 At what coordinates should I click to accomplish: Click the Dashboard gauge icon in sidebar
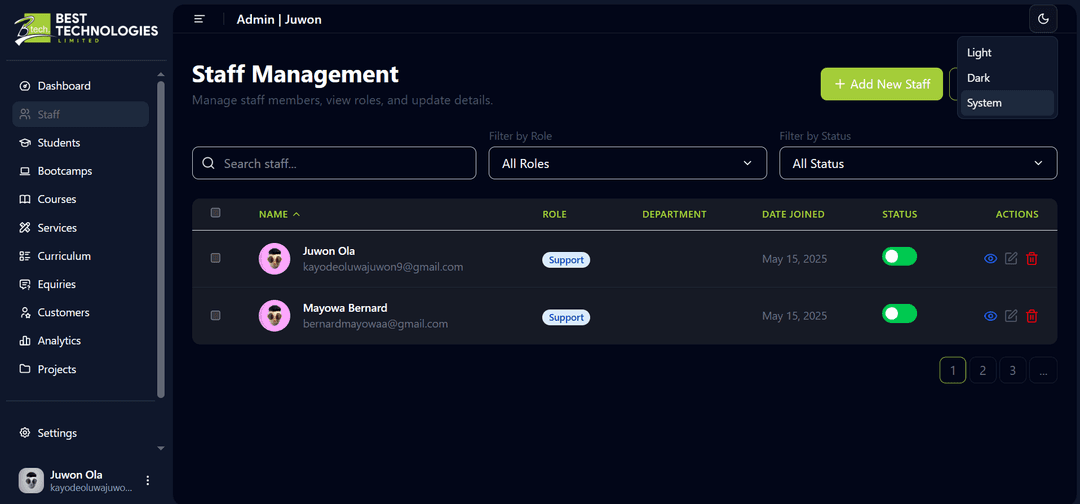point(25,86)
